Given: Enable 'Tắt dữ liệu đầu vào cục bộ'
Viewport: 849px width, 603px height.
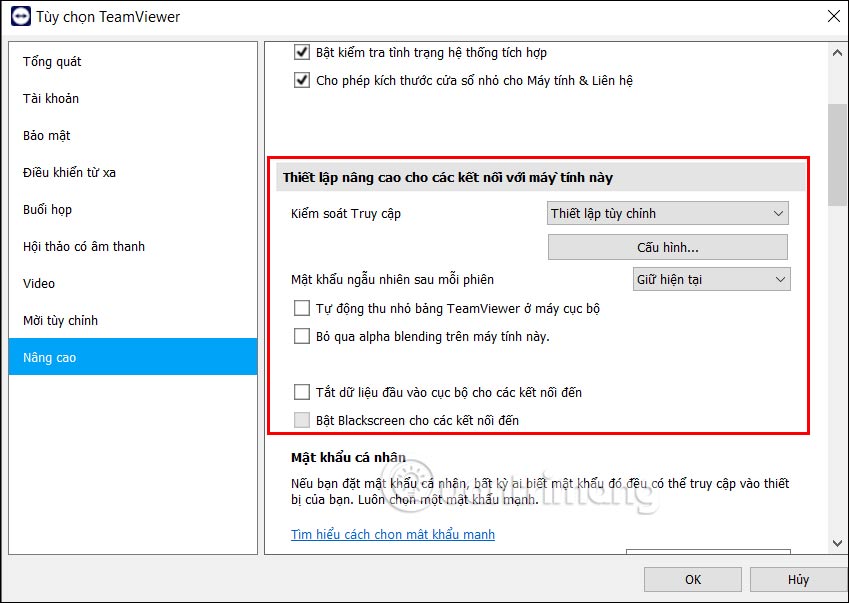Looking at the screenshot, I should pyautogui.click(x=302, y=391).
